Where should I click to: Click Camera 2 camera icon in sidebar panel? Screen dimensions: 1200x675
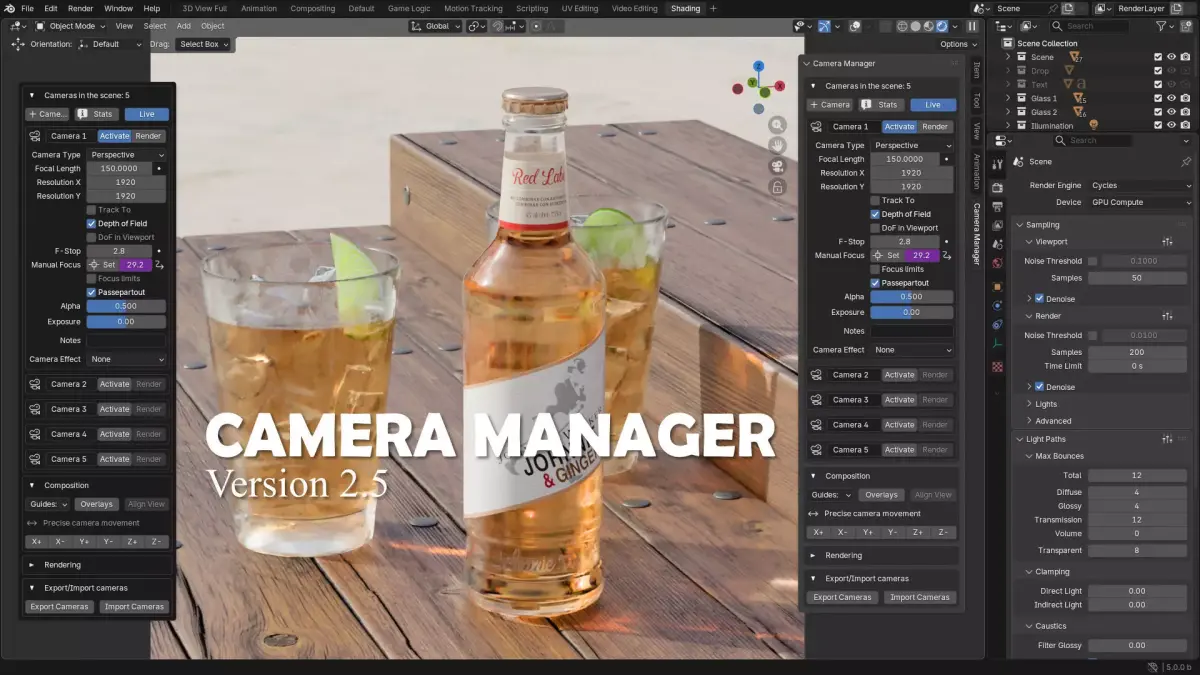(x=817, y=375)
